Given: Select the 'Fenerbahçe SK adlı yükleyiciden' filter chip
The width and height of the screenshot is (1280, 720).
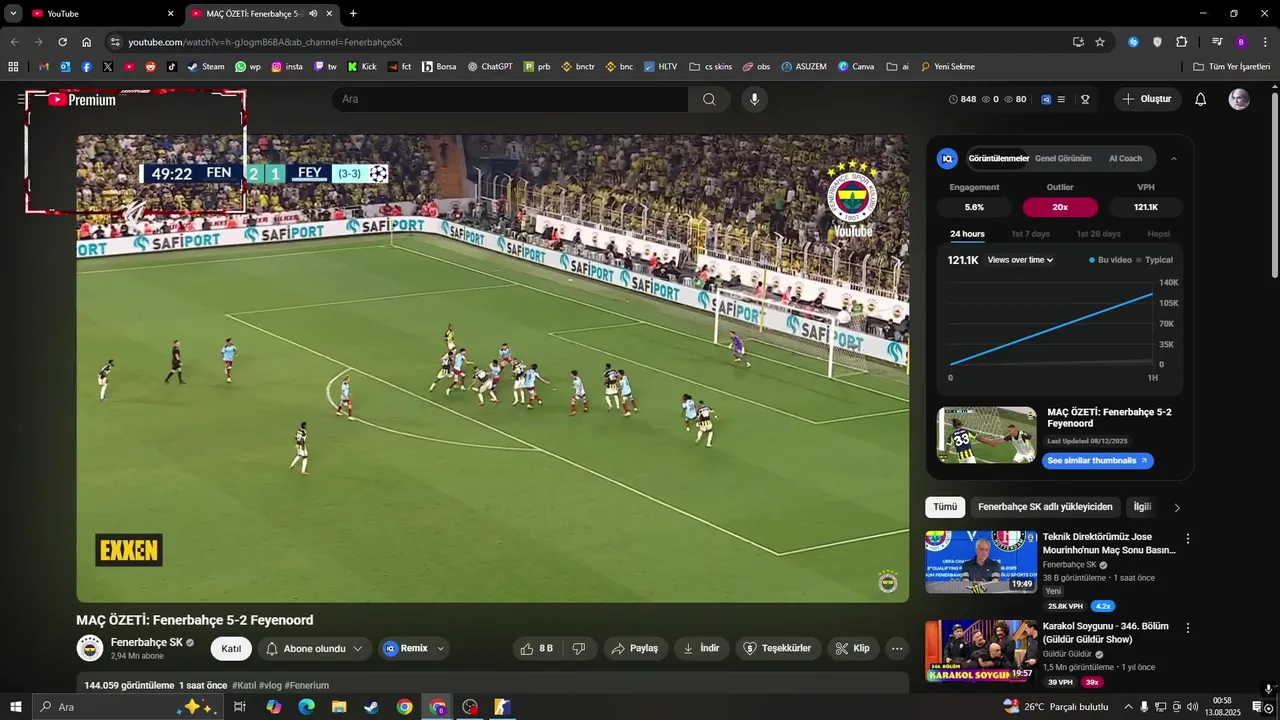Looking at the screenshot, I should (1045, 507).
